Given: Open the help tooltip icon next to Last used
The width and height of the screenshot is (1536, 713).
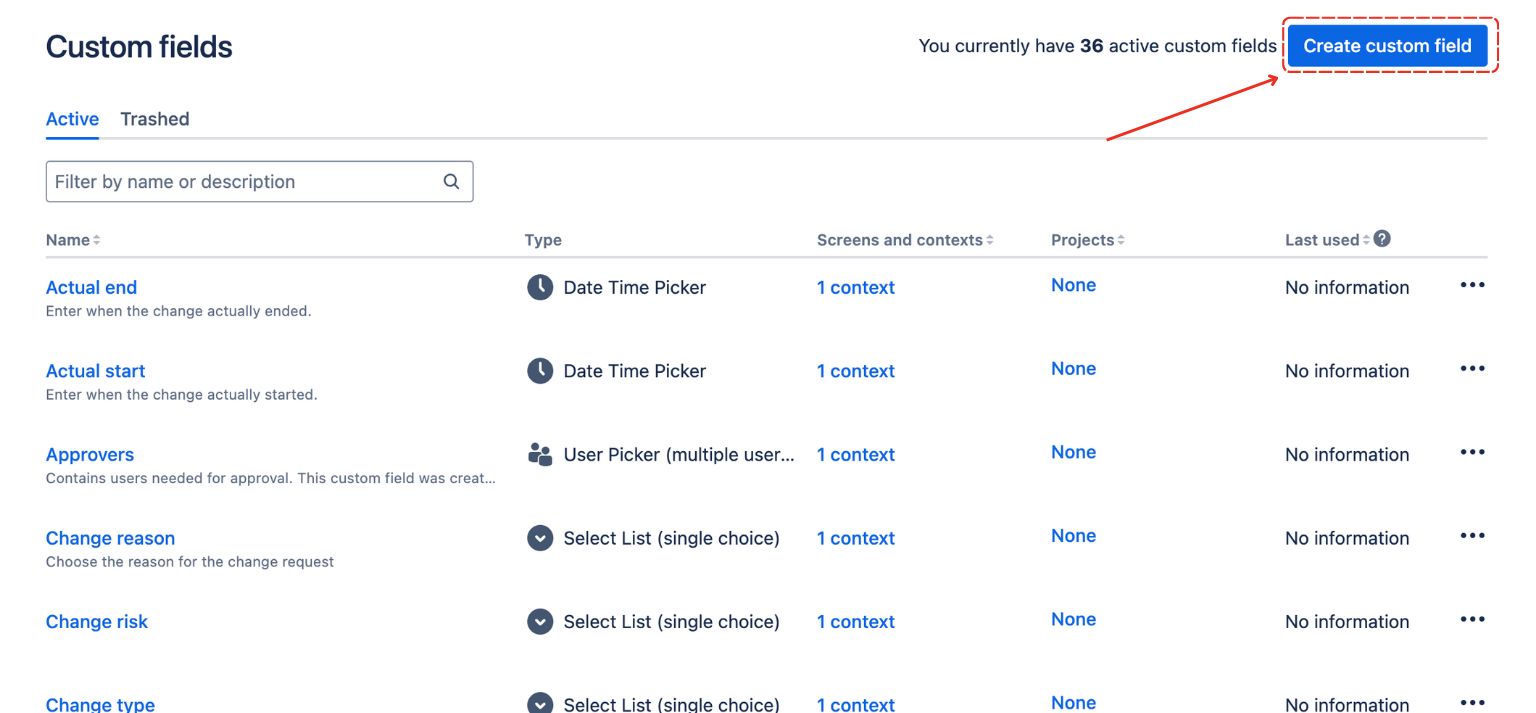Looking at the screenshot, I should (1382, 238).
